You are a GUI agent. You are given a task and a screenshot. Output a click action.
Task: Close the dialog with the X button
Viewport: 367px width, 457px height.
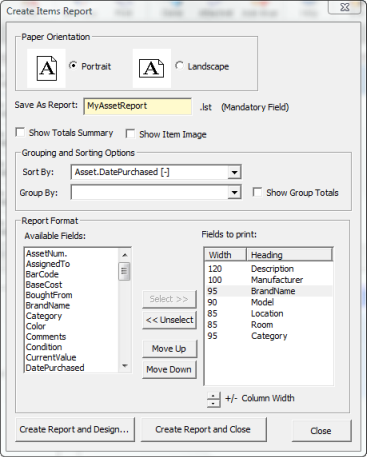345,7
